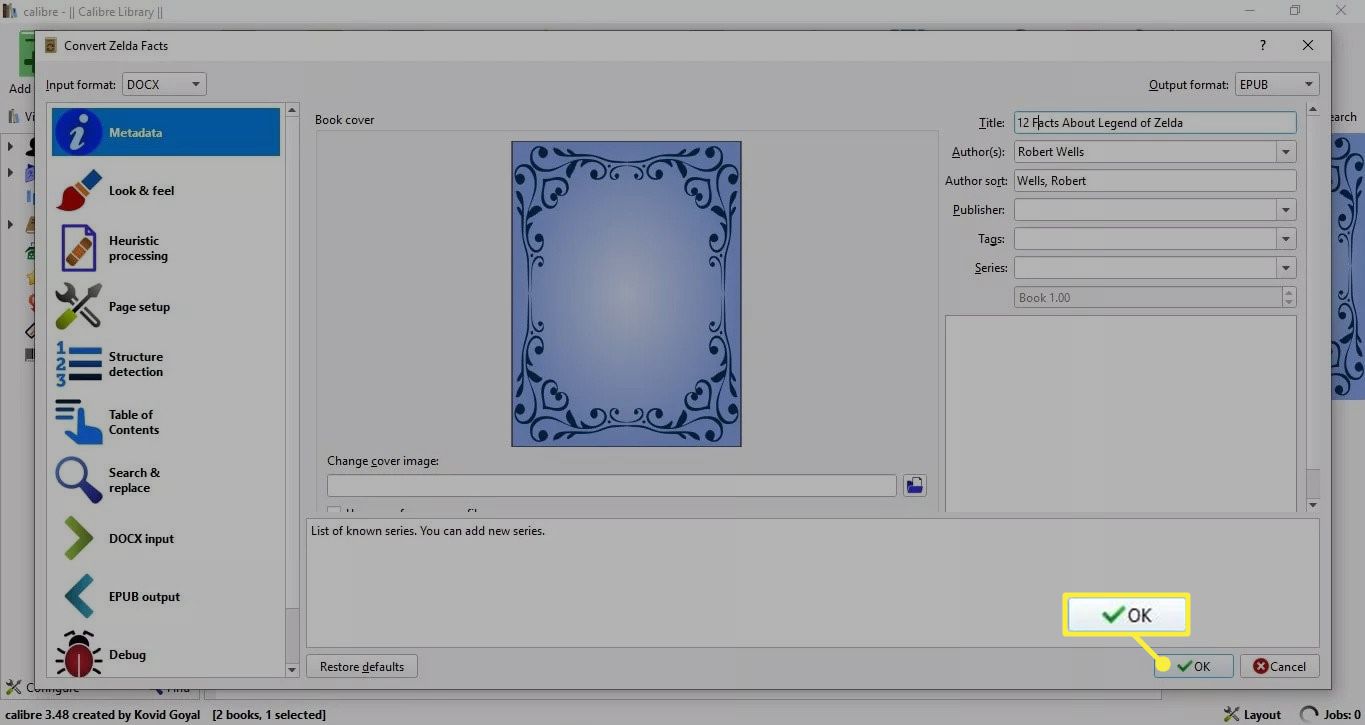Click the Look & feel paintbrush icon

78,190
